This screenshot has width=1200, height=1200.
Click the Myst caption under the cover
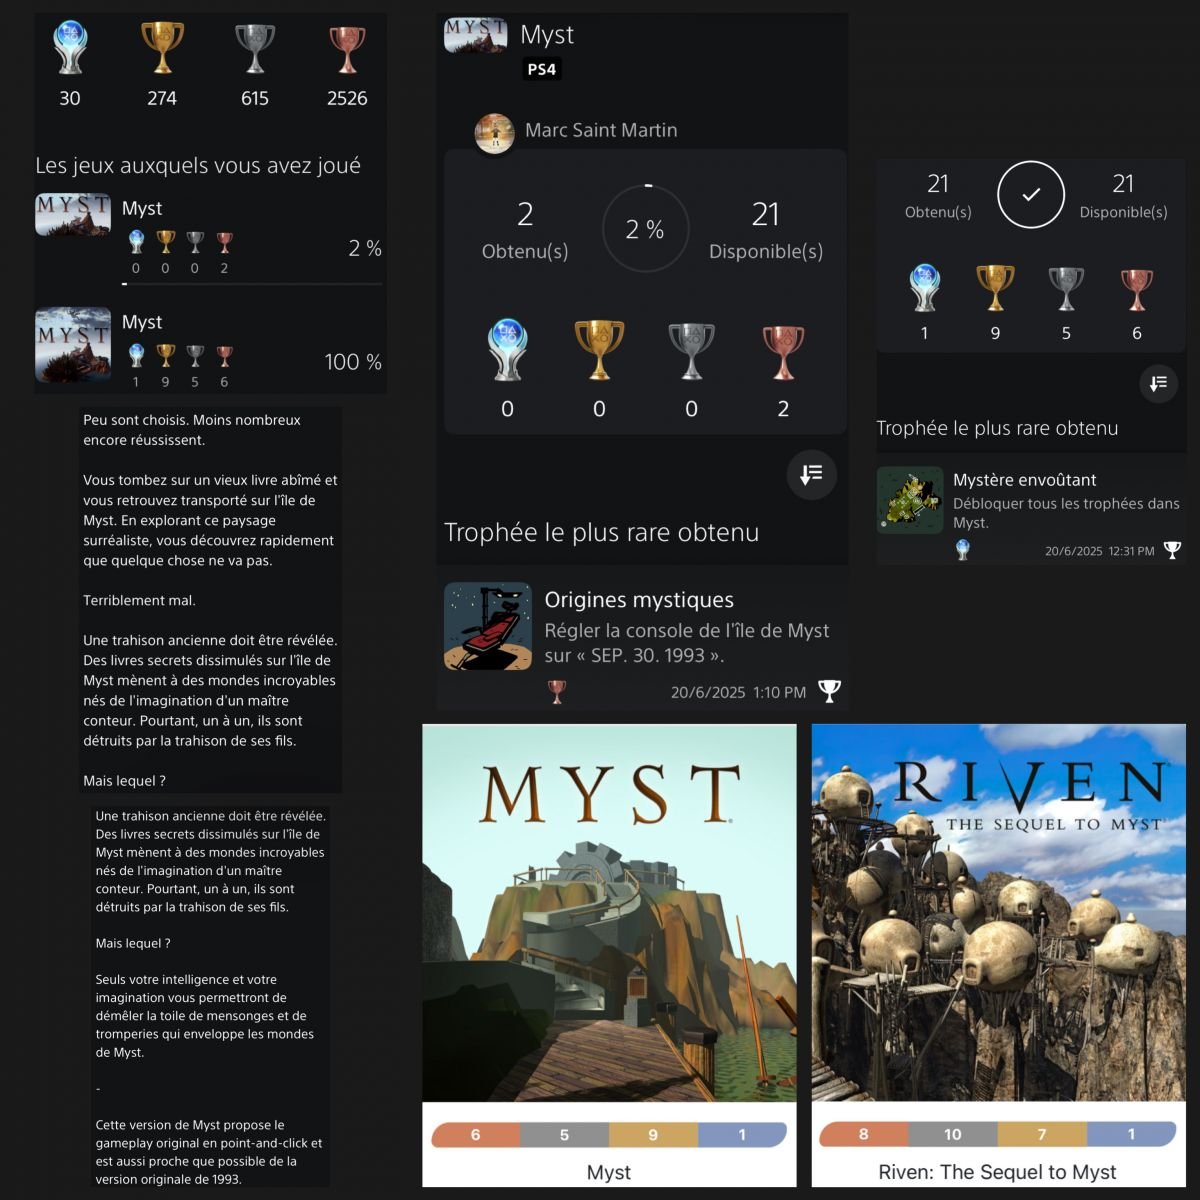pos(609,1172)
